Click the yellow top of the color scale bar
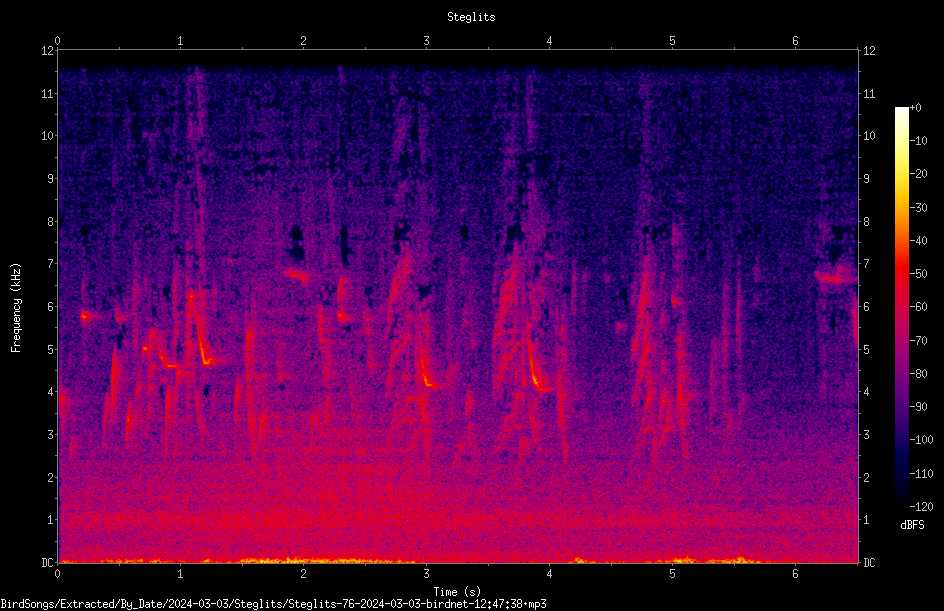 tap(901, 175)
